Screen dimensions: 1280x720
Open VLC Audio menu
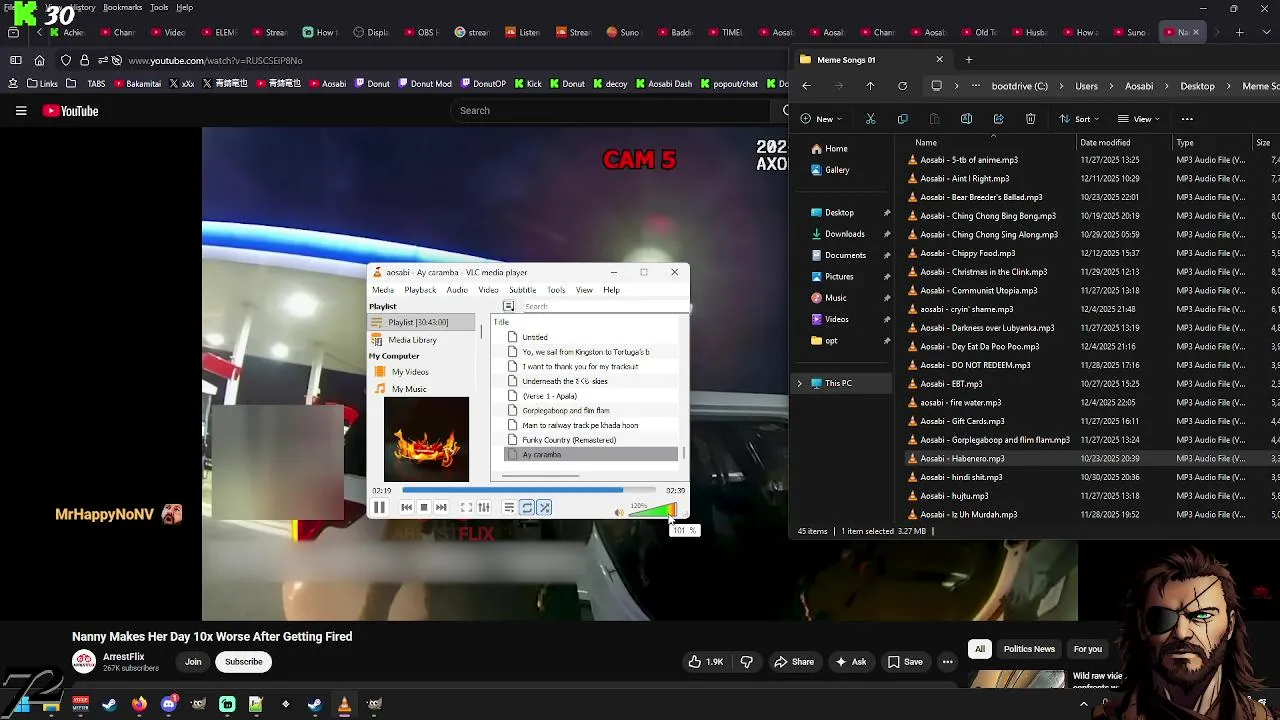pyautogui.click(x=457, y=290)
